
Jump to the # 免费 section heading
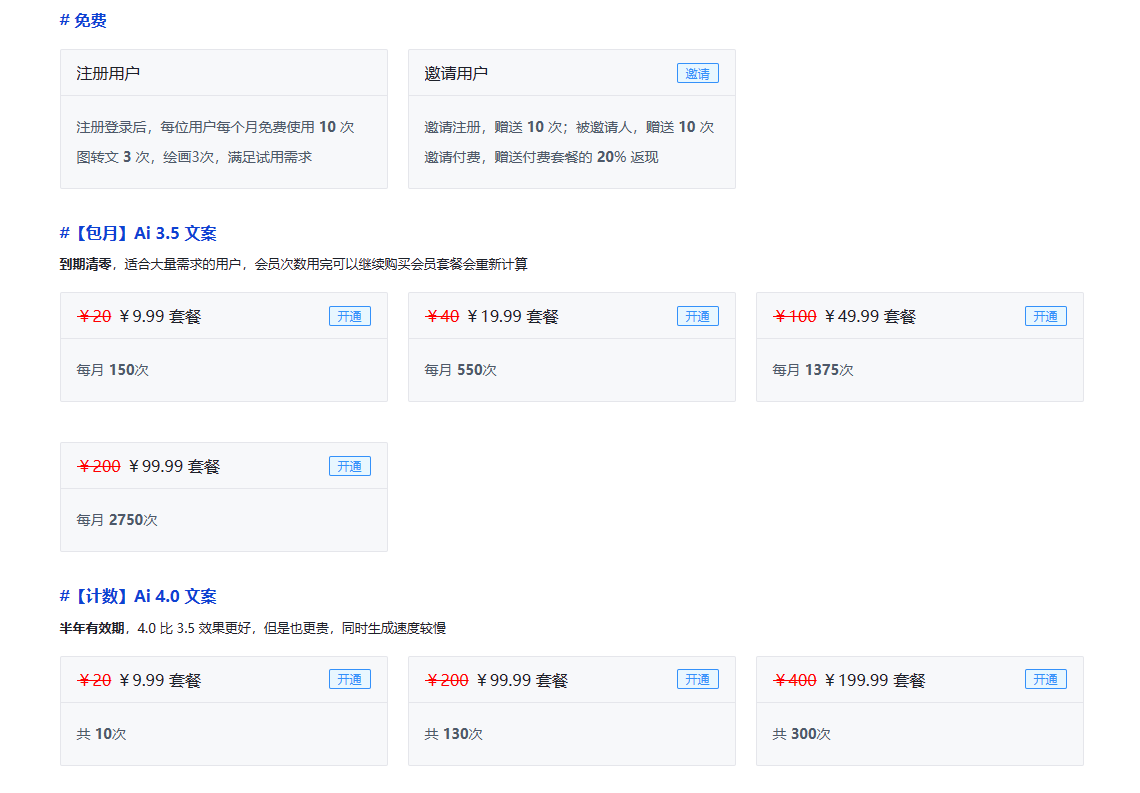[83, 20]
